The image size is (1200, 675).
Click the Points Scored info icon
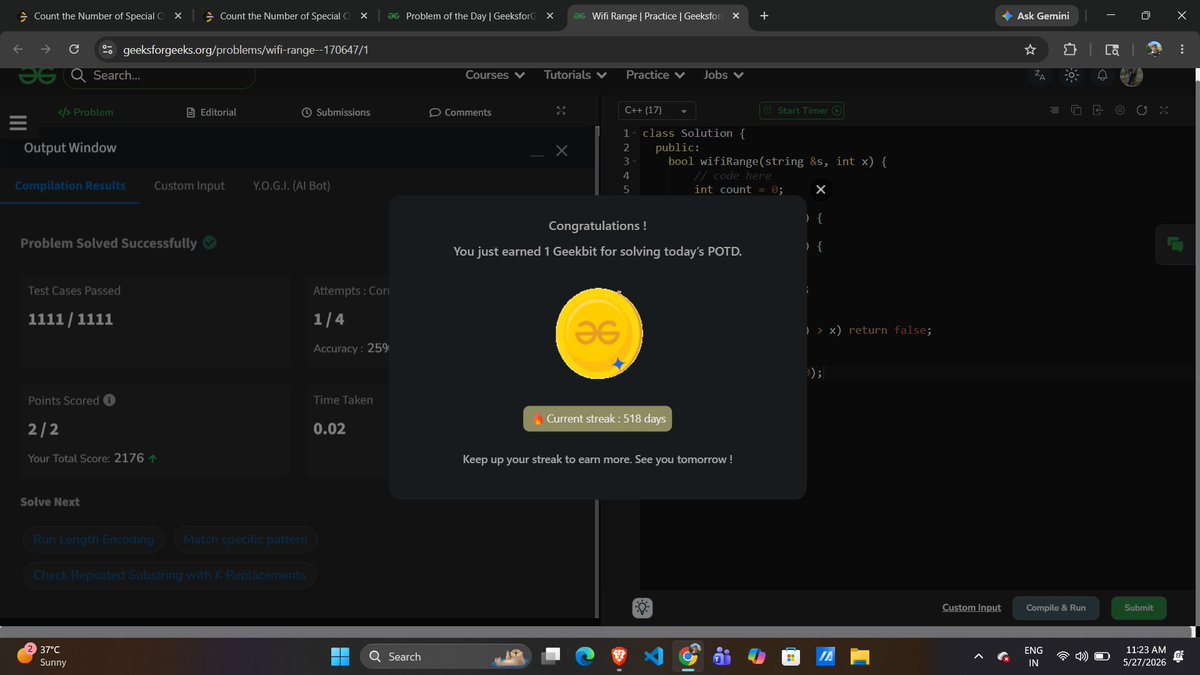click(109, 400)
